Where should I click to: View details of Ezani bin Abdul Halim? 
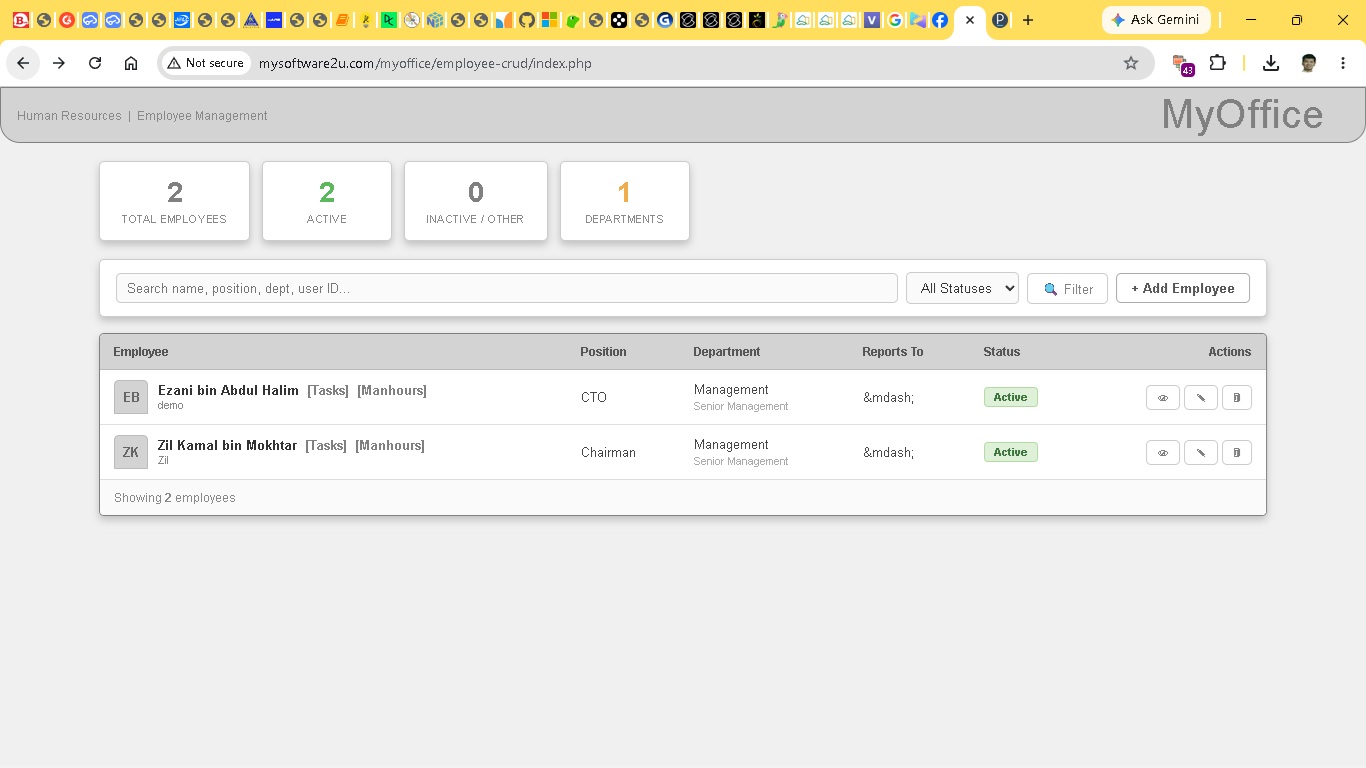1163,397
